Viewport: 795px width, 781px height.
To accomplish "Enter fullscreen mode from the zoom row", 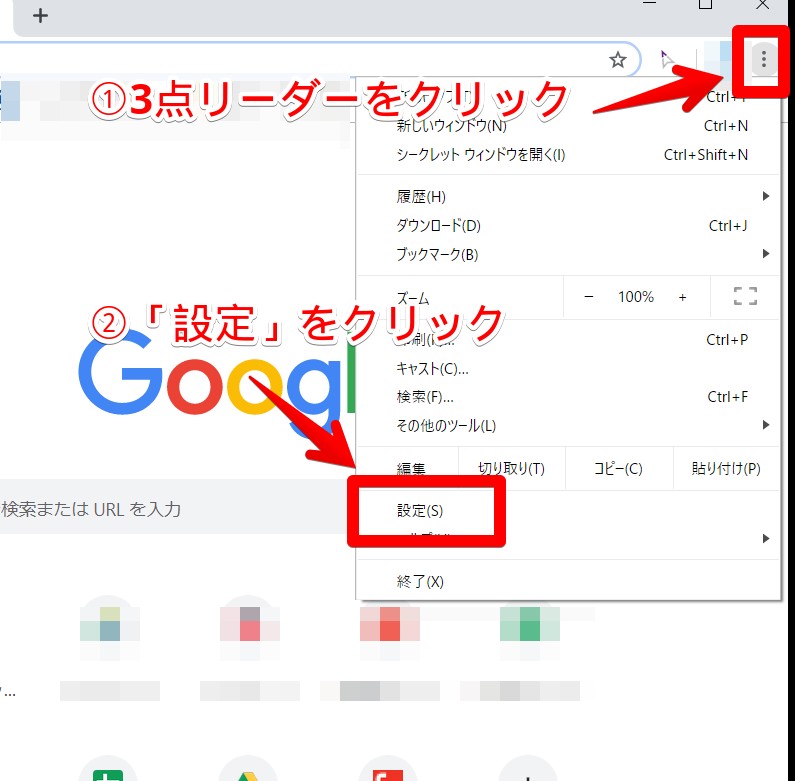I will coord(745,296).
